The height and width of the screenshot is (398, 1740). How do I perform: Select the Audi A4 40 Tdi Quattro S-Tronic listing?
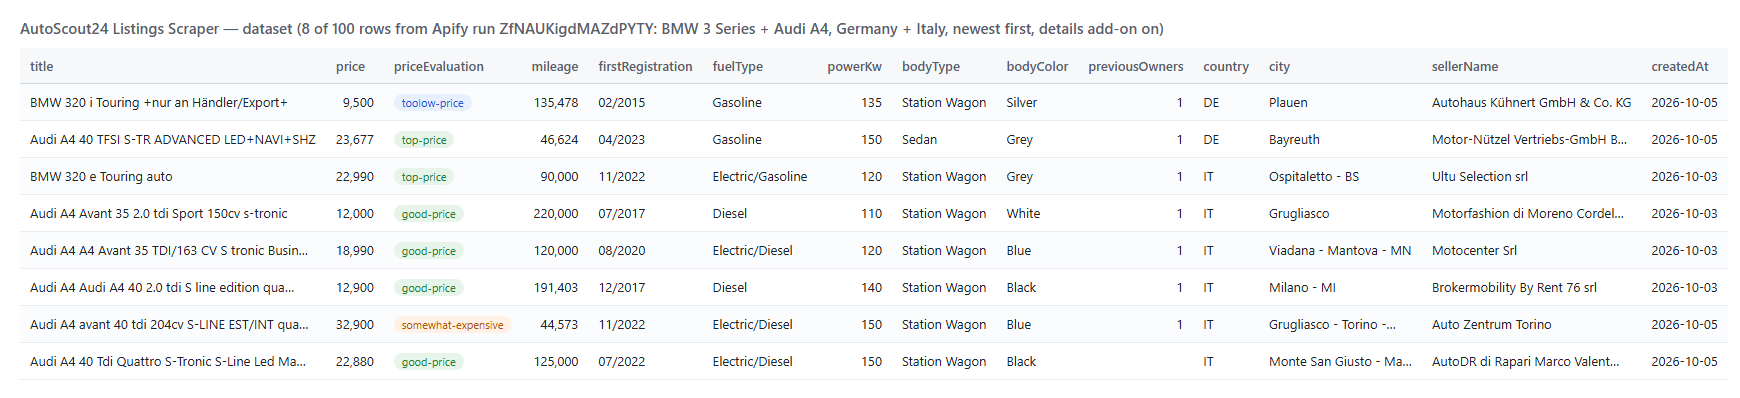168,362
